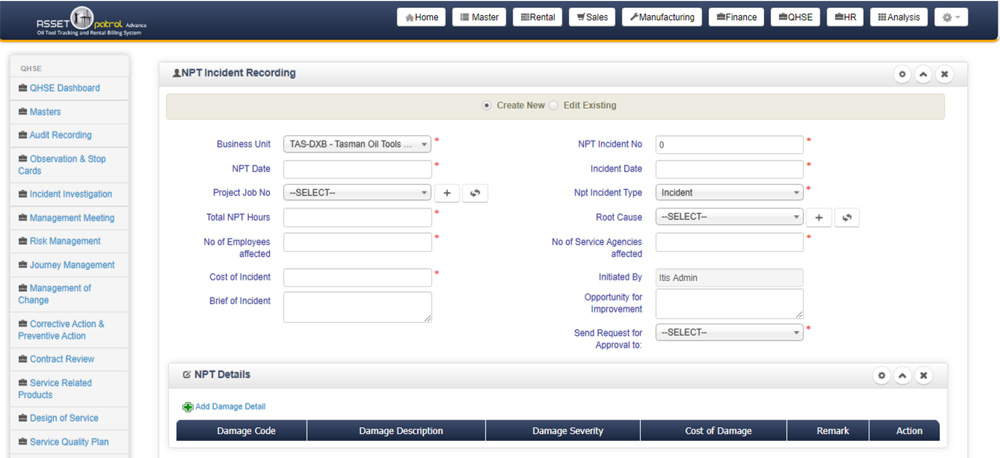The image size is (1000, 458).
Task: Click the refresh icon beside Project Job No
Action: (x=475, y=193)
